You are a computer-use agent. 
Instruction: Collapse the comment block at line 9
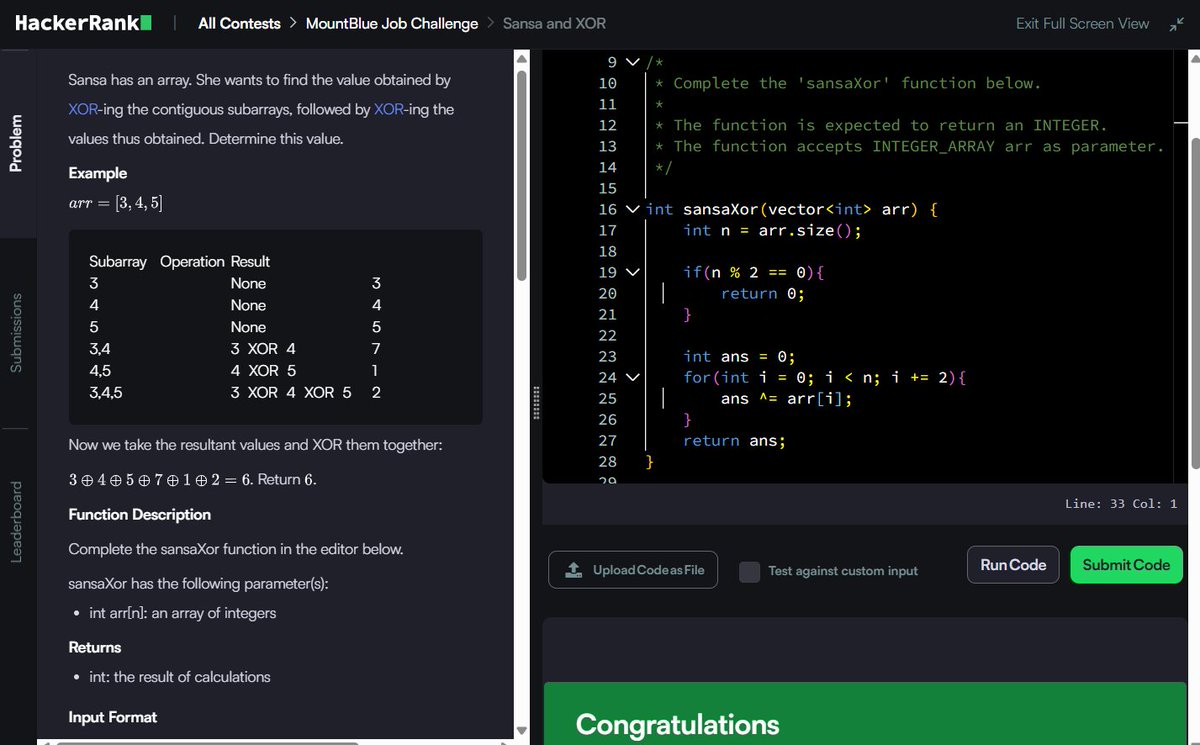631,62
